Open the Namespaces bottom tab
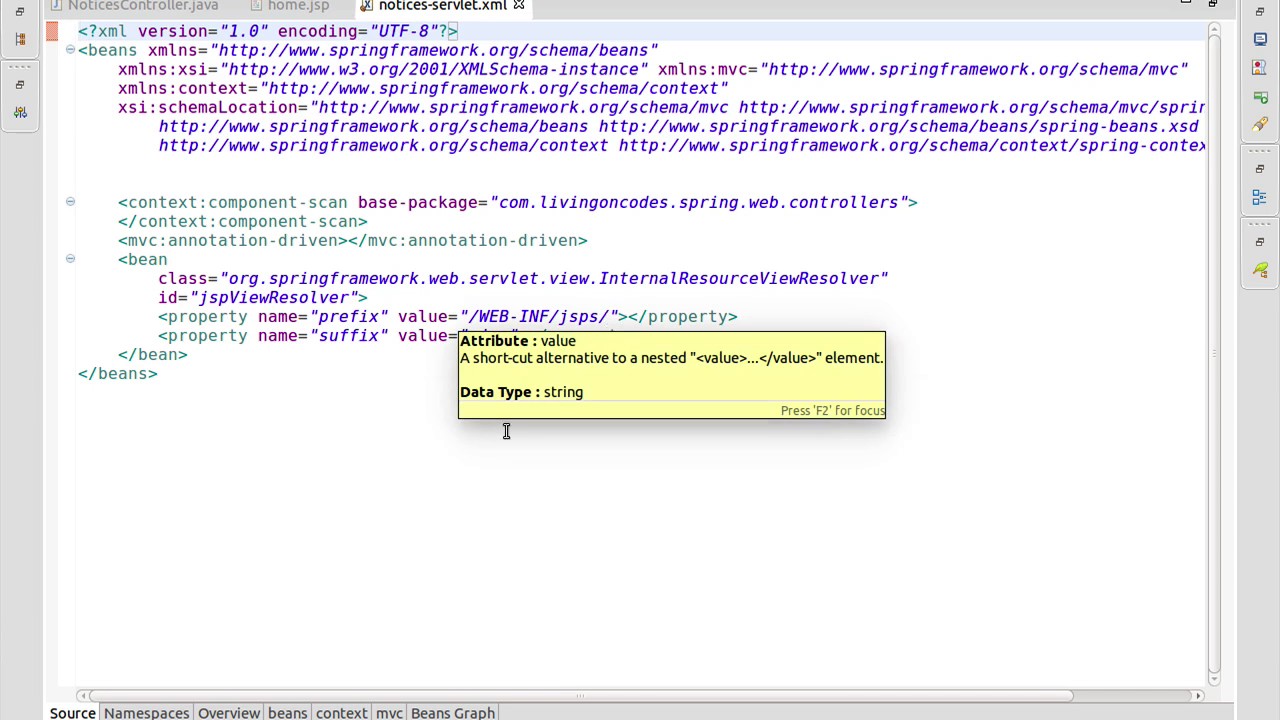Screen dimensions: 1280x720 coord(146,712)
